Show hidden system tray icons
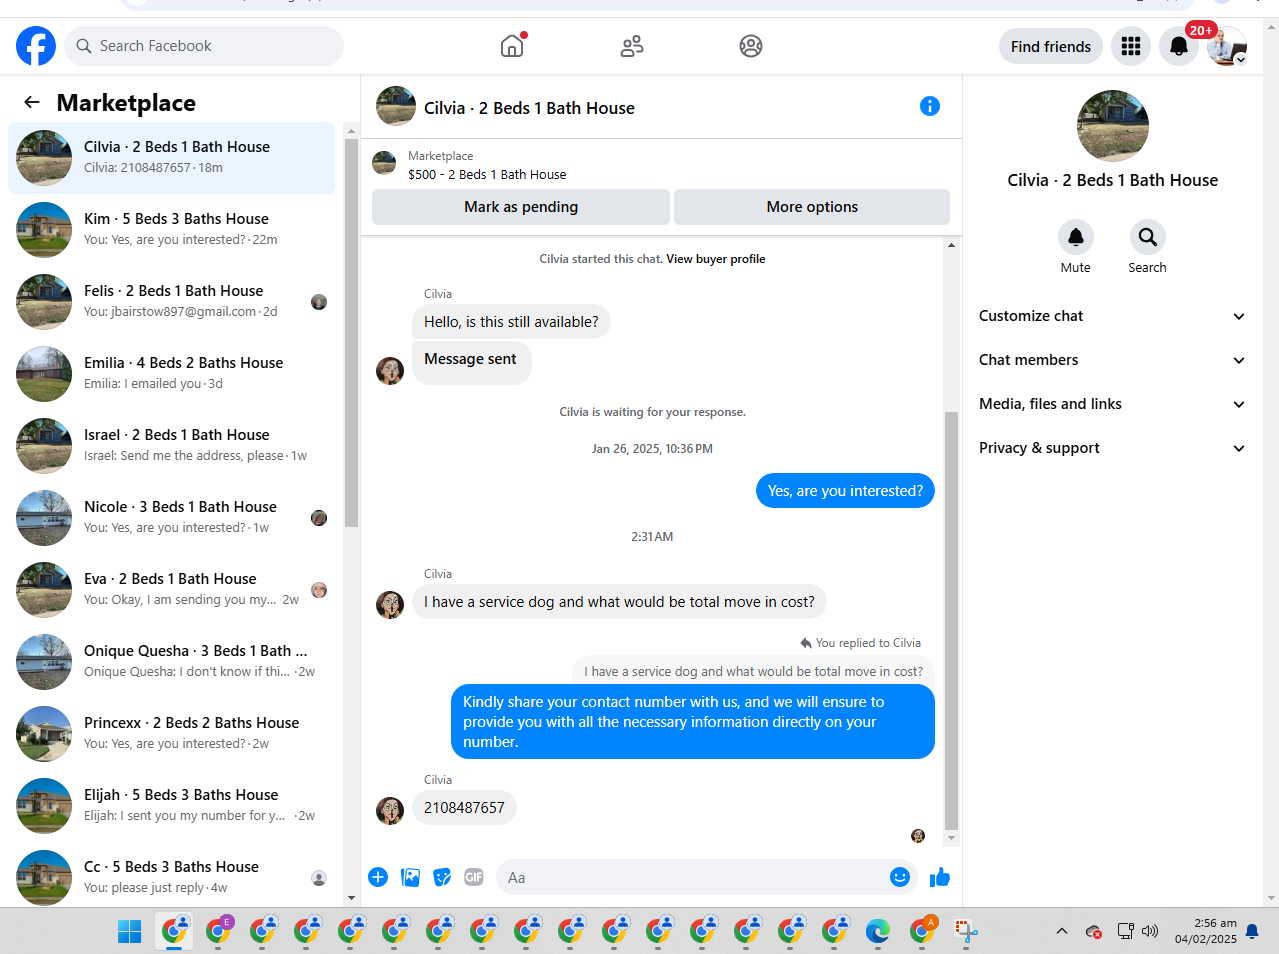This screenshot has width=1279, height=954. coord(1061,931)
